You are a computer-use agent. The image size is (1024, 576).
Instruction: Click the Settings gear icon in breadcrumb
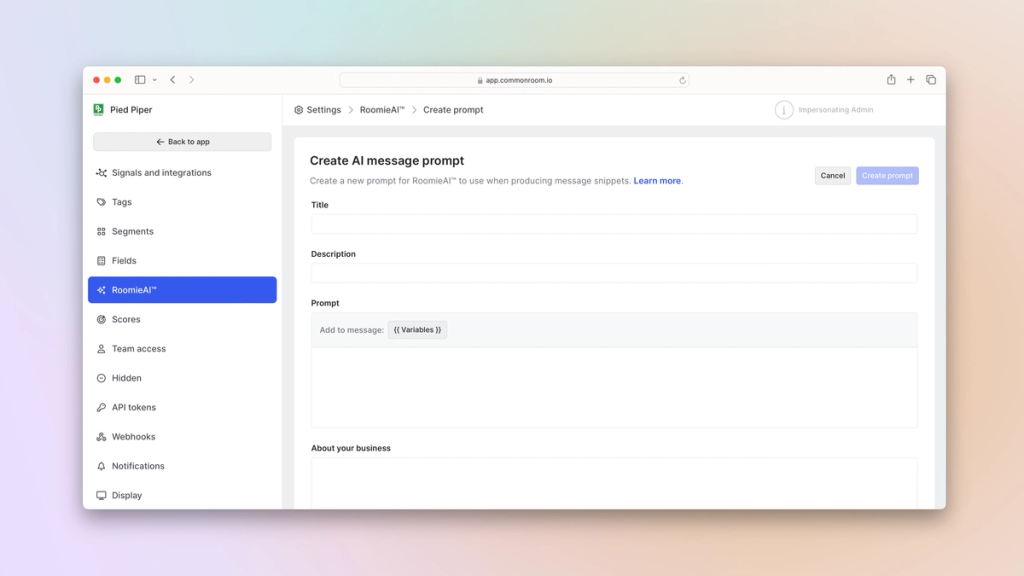coord(298,110)
